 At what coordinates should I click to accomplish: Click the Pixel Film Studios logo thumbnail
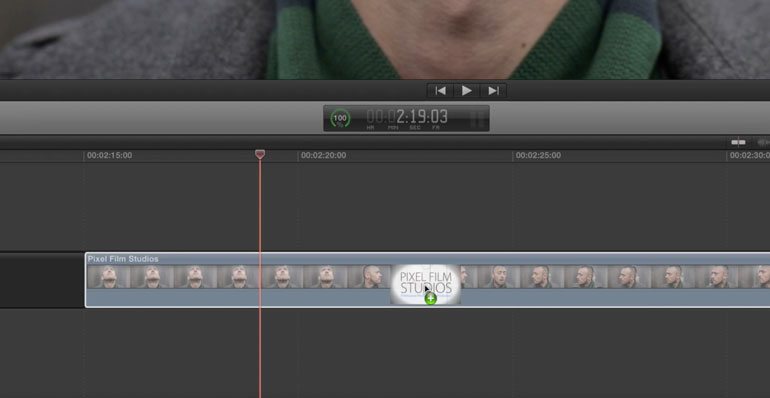point(425,284)
